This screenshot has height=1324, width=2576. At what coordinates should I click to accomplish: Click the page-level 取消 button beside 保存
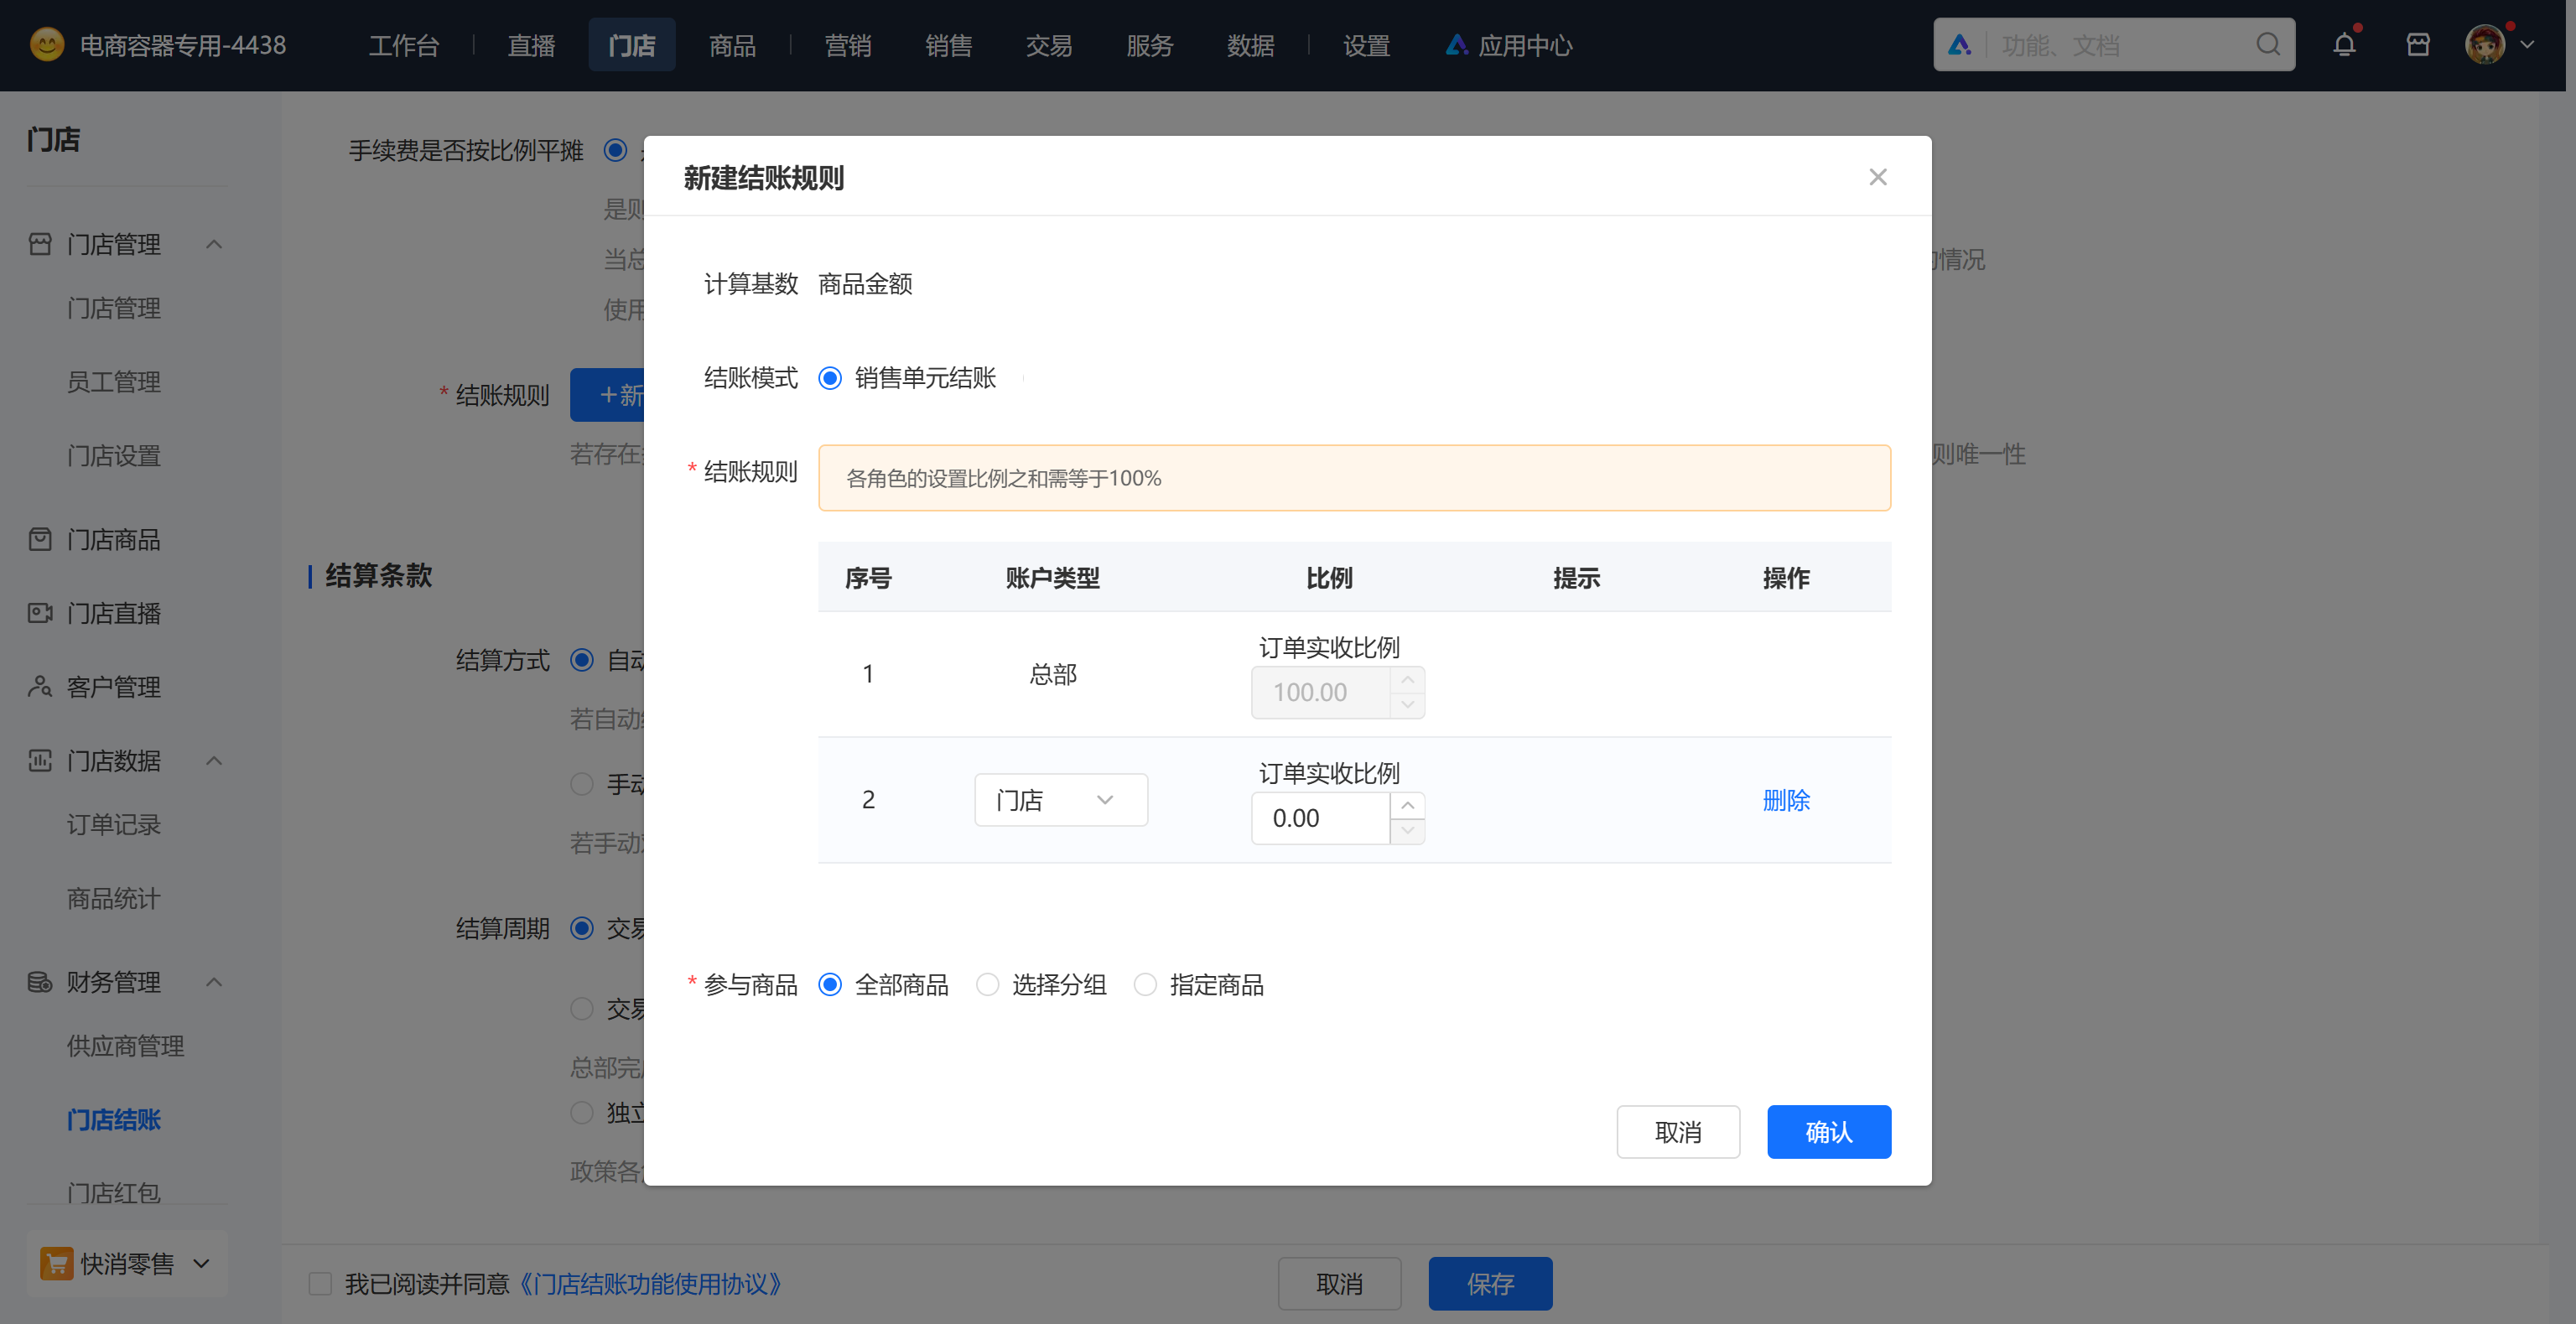[1339, 1284]
